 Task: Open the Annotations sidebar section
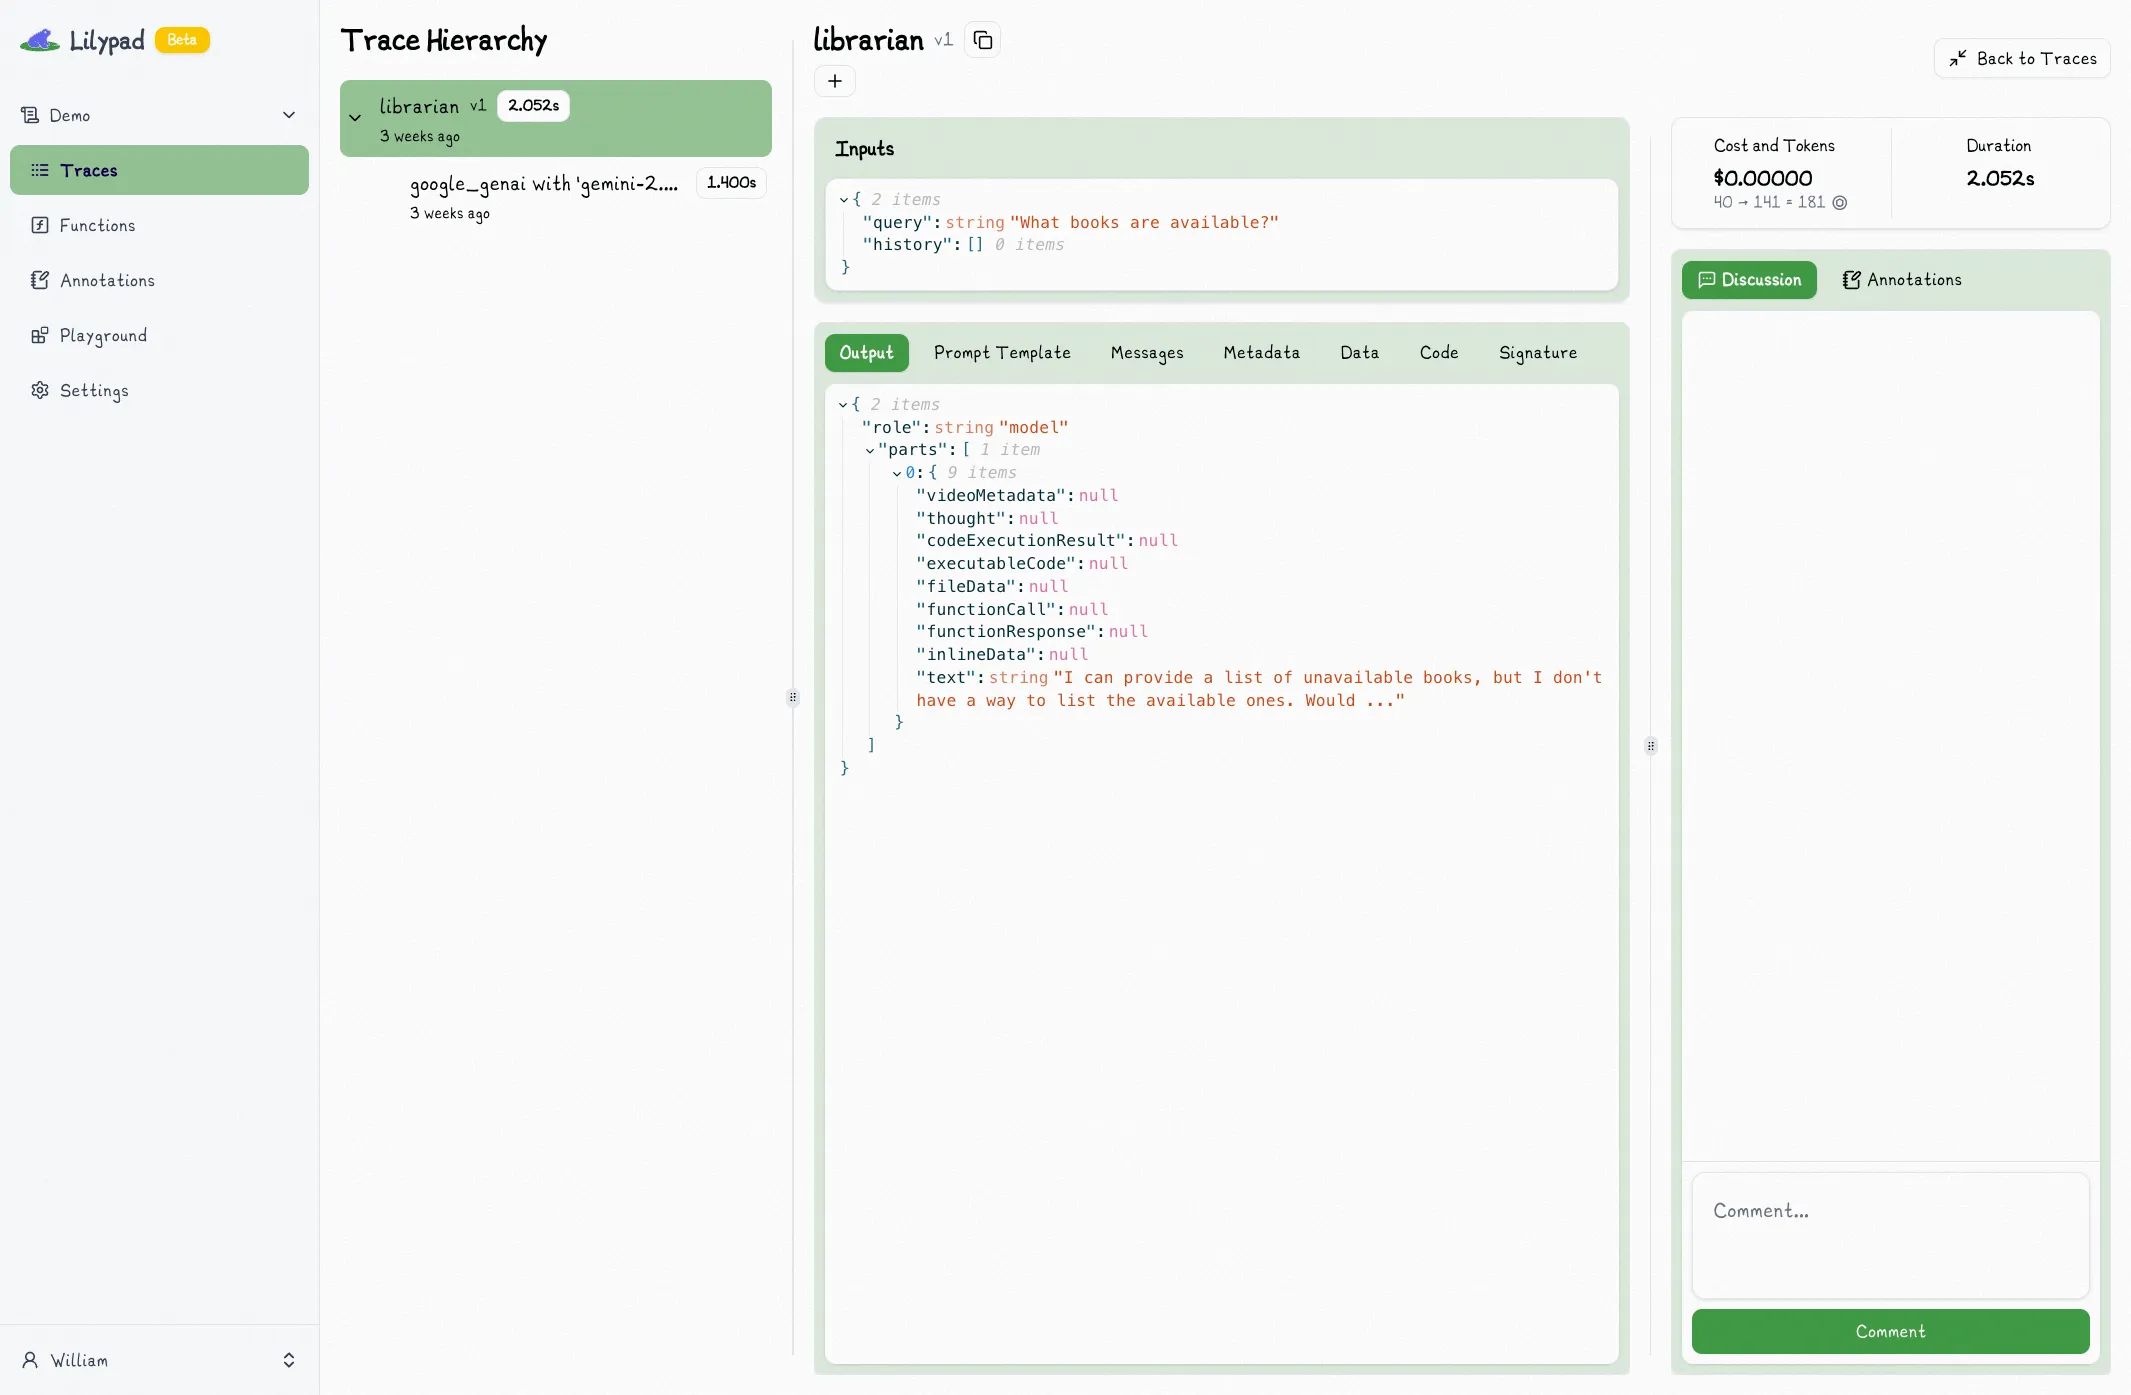coord(106,280)
